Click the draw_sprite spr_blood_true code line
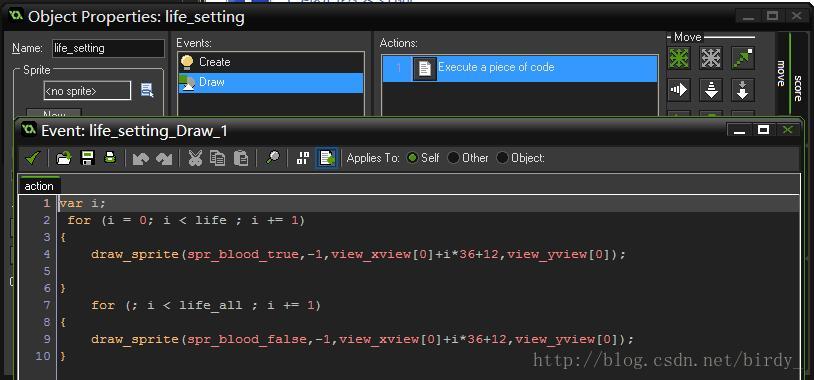This screenshot has width=814, height=380. click(x=359, y=254)
